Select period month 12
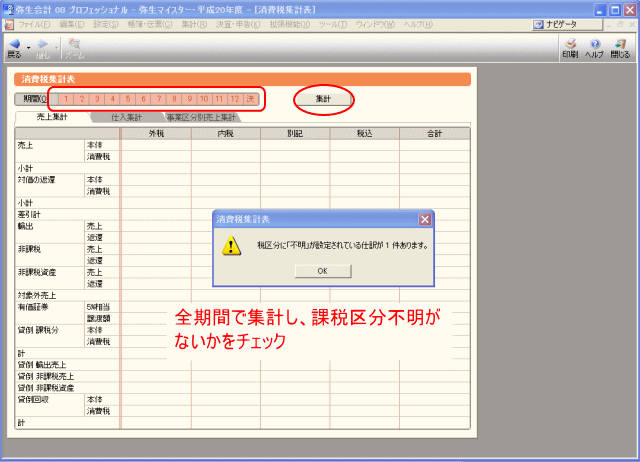This screenshot has width=640, height=462. (x=235, y=99)
